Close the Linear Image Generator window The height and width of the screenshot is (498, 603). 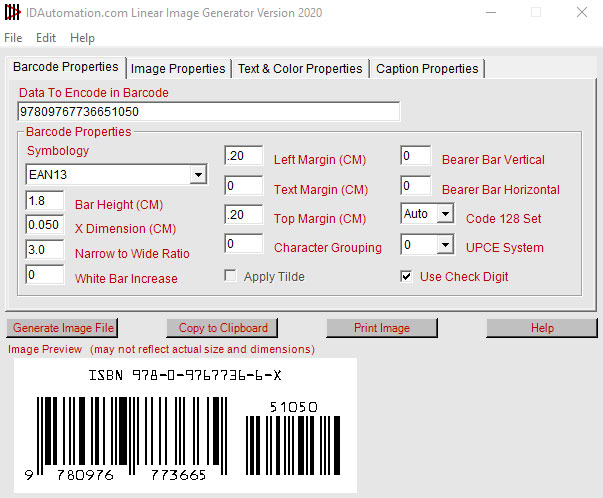click(581, 13)
